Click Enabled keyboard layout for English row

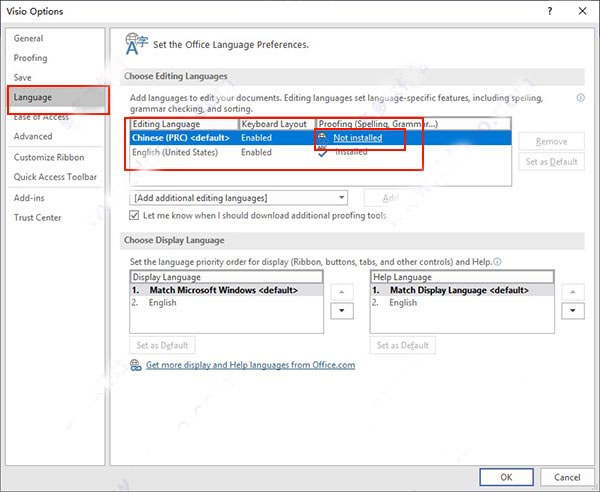click(x=256, y=152)
